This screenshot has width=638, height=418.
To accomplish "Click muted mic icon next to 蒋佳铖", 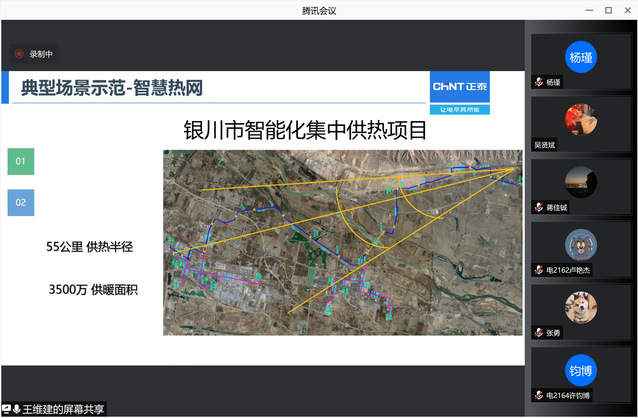I will pos(538,207).
